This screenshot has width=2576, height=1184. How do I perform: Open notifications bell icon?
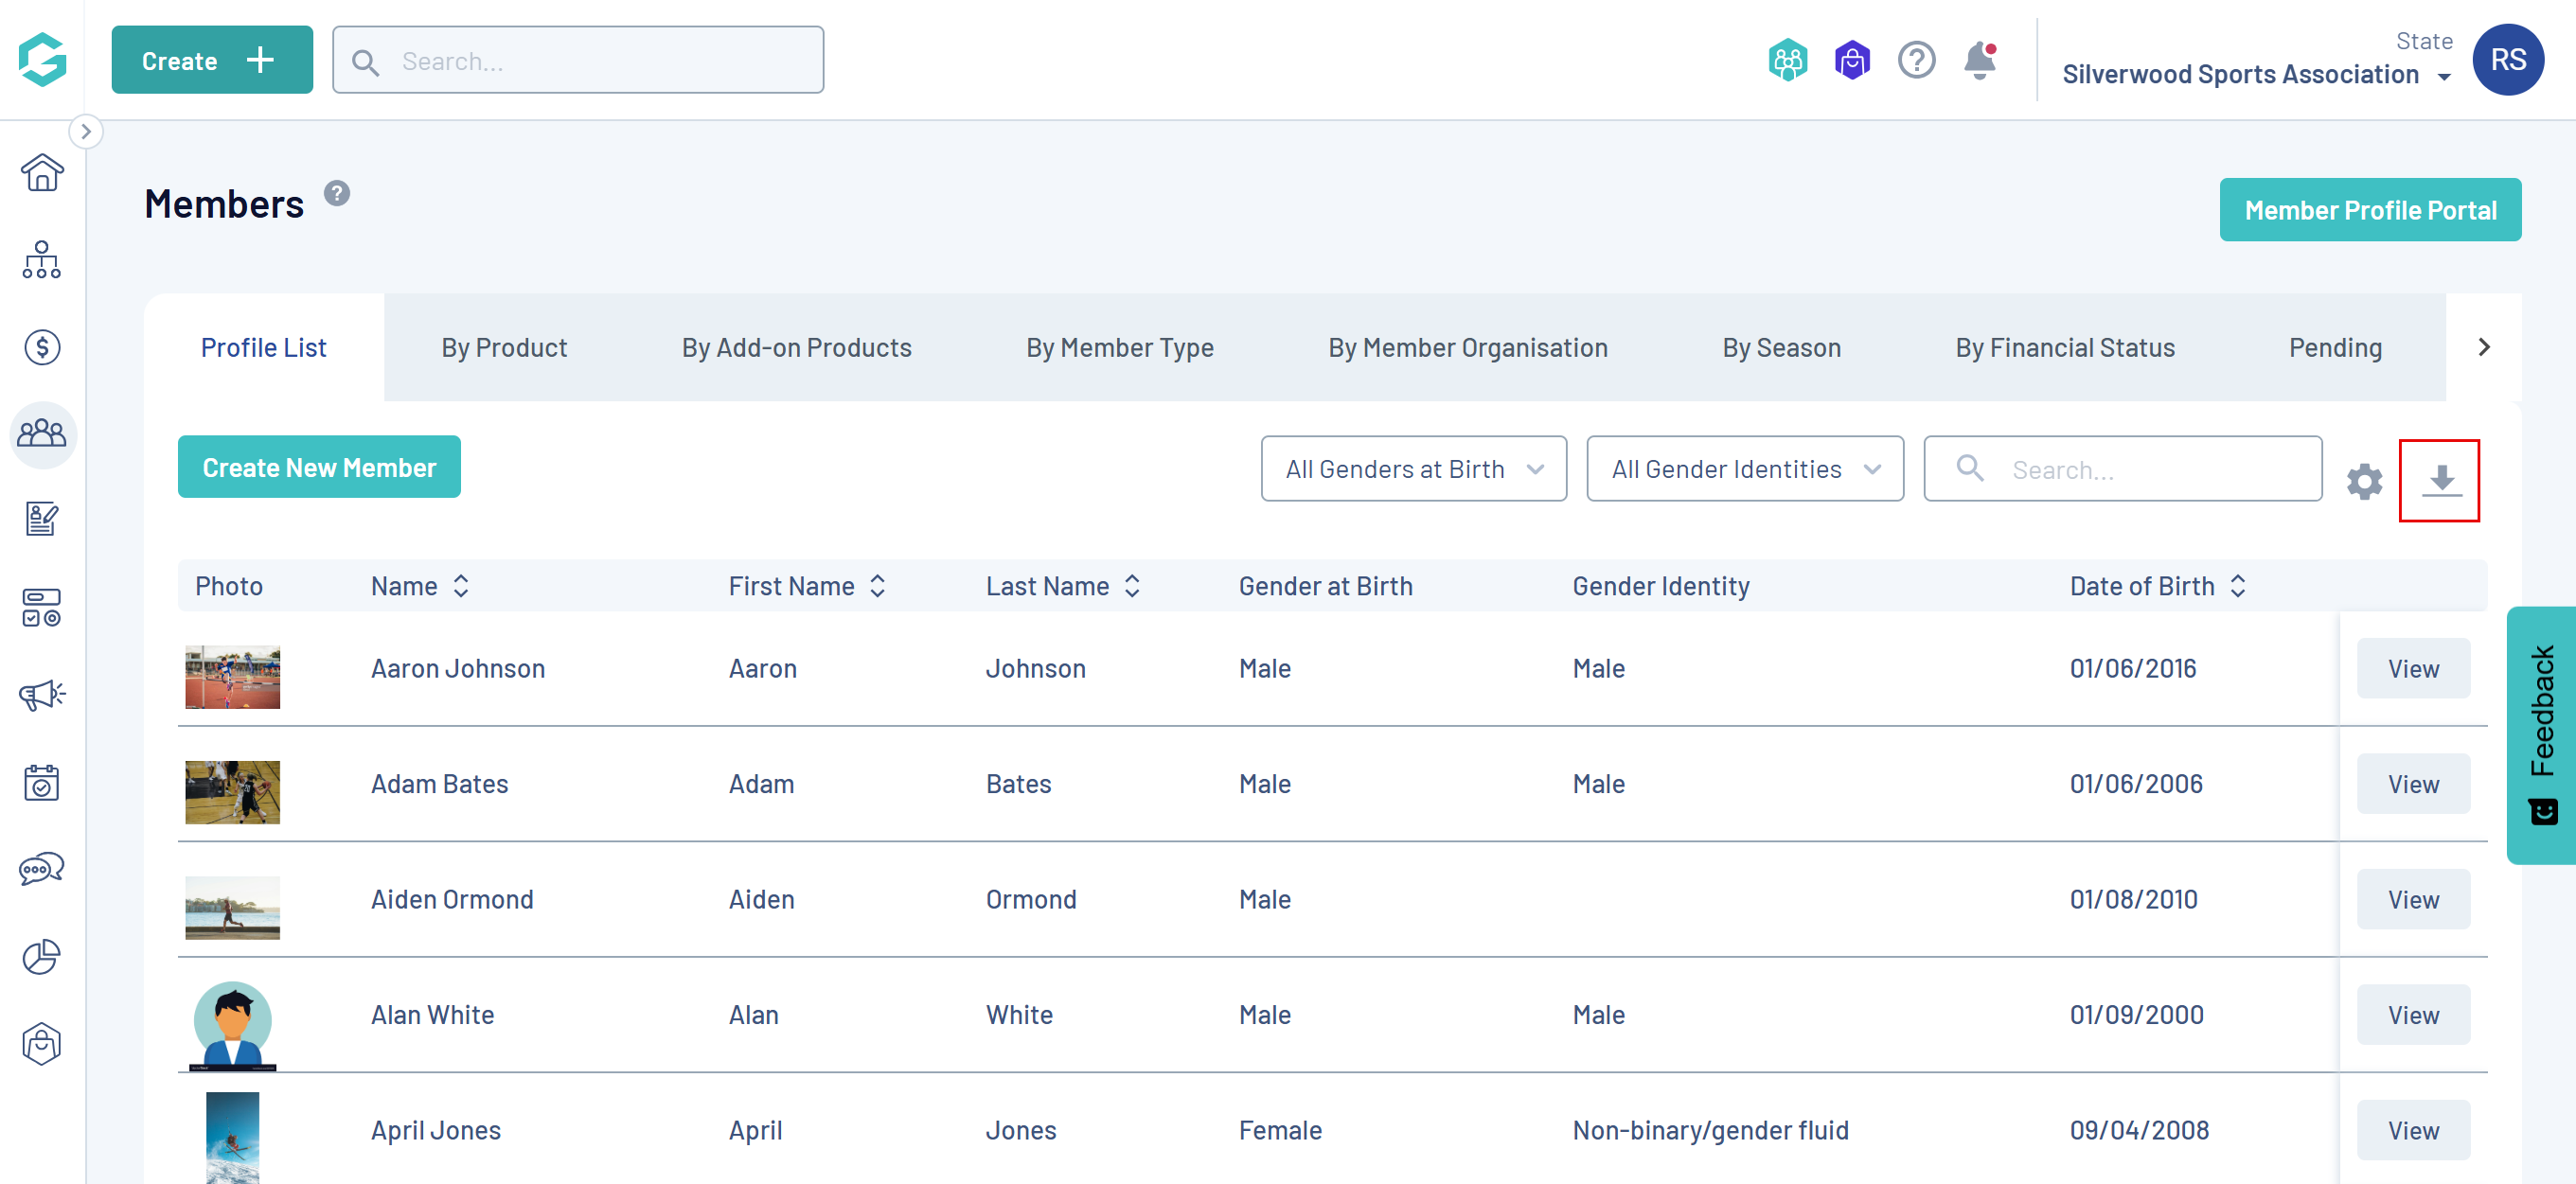1979,61
